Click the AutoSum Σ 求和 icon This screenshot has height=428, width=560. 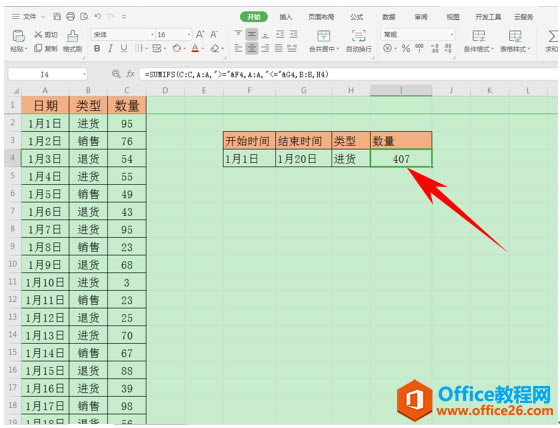point(552,41)
